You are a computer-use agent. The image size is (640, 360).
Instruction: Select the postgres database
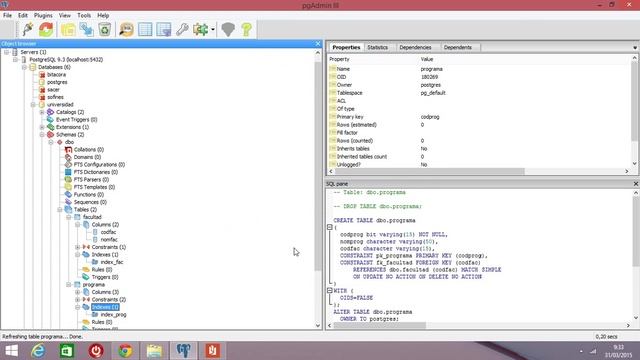point(57,82)
